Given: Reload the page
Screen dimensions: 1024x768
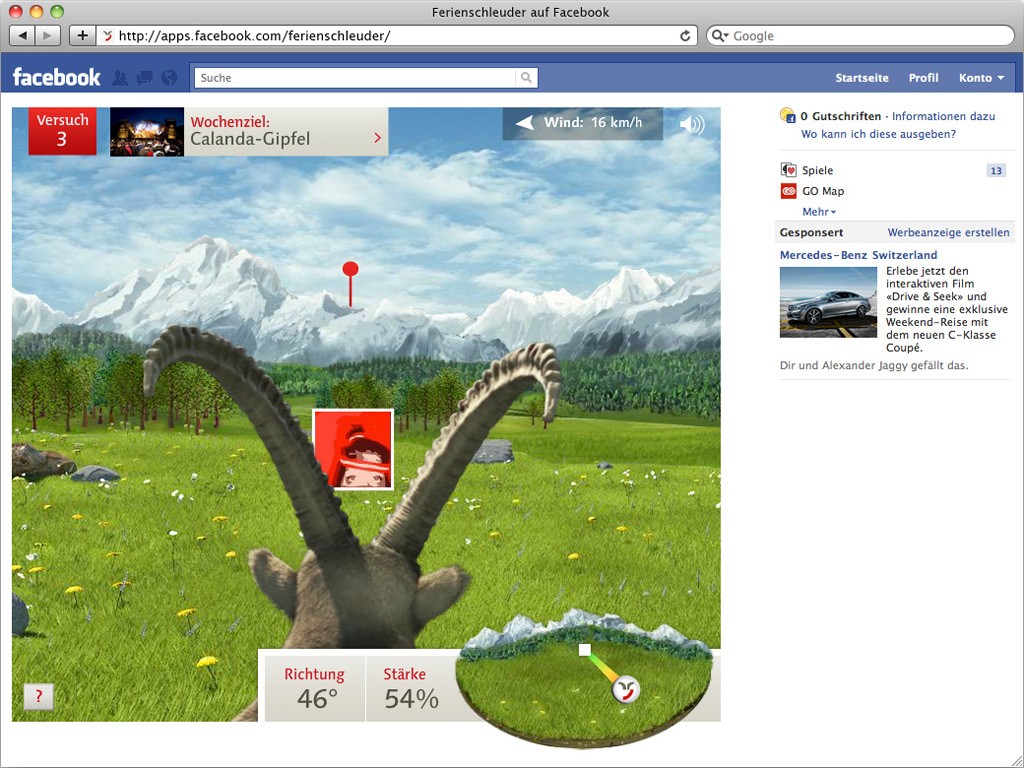Looking at the screenshot, I should point(685,35).
